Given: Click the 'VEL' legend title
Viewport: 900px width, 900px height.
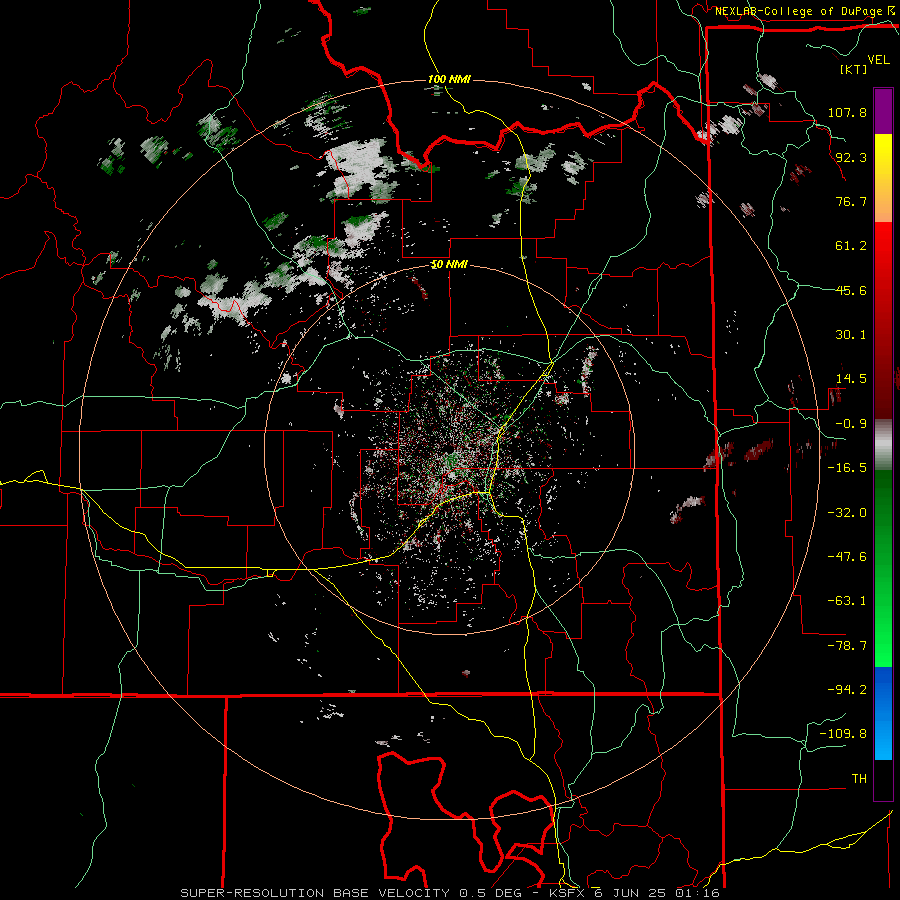Looking at the screenshot, I should pos(879,60).
